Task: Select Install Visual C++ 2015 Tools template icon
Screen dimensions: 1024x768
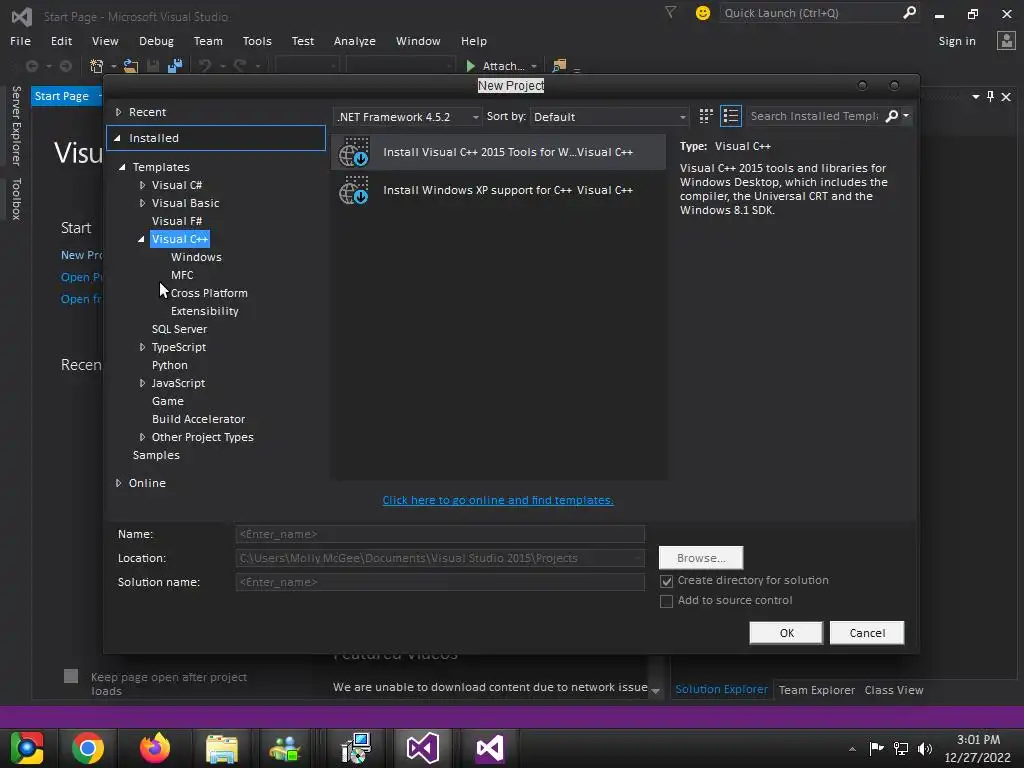Action: tap(353, 152)
